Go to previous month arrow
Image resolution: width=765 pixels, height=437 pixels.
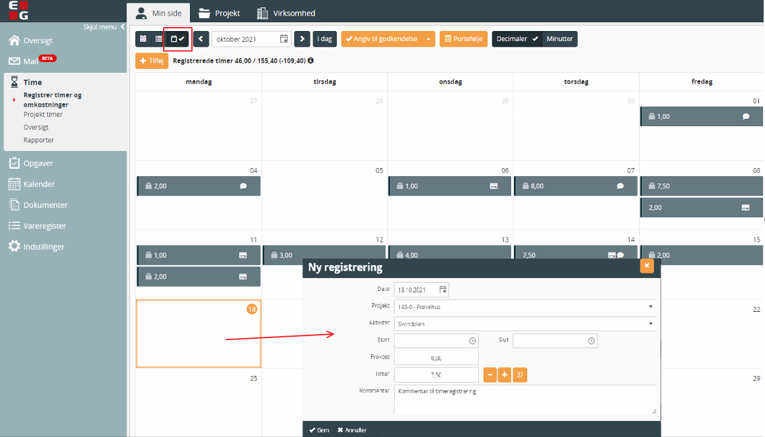[202, 39]
